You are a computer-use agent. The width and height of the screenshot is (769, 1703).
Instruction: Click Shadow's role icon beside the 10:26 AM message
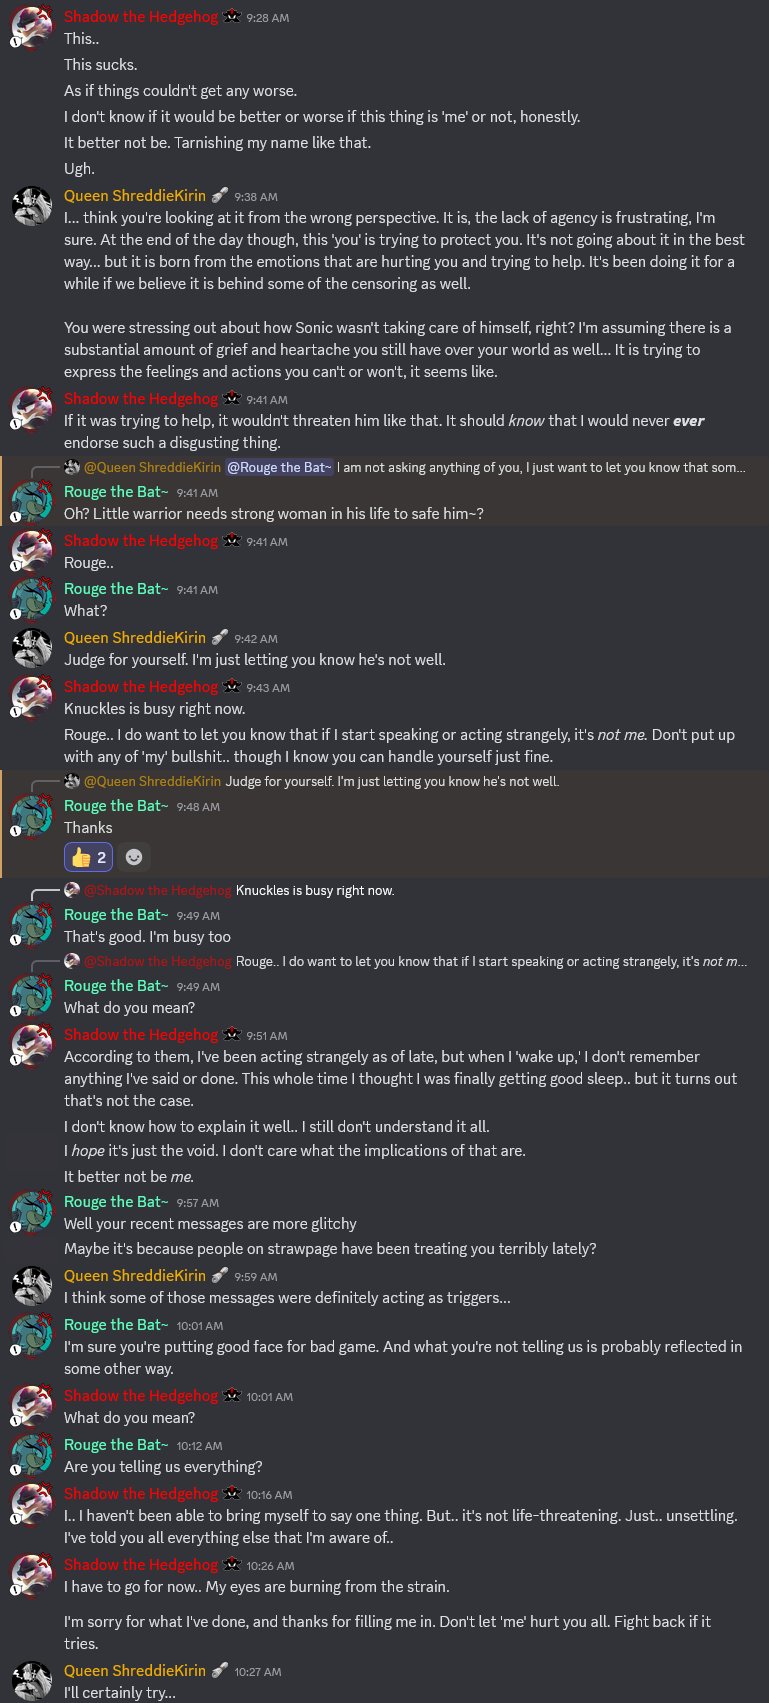(x=231, y=1565)
